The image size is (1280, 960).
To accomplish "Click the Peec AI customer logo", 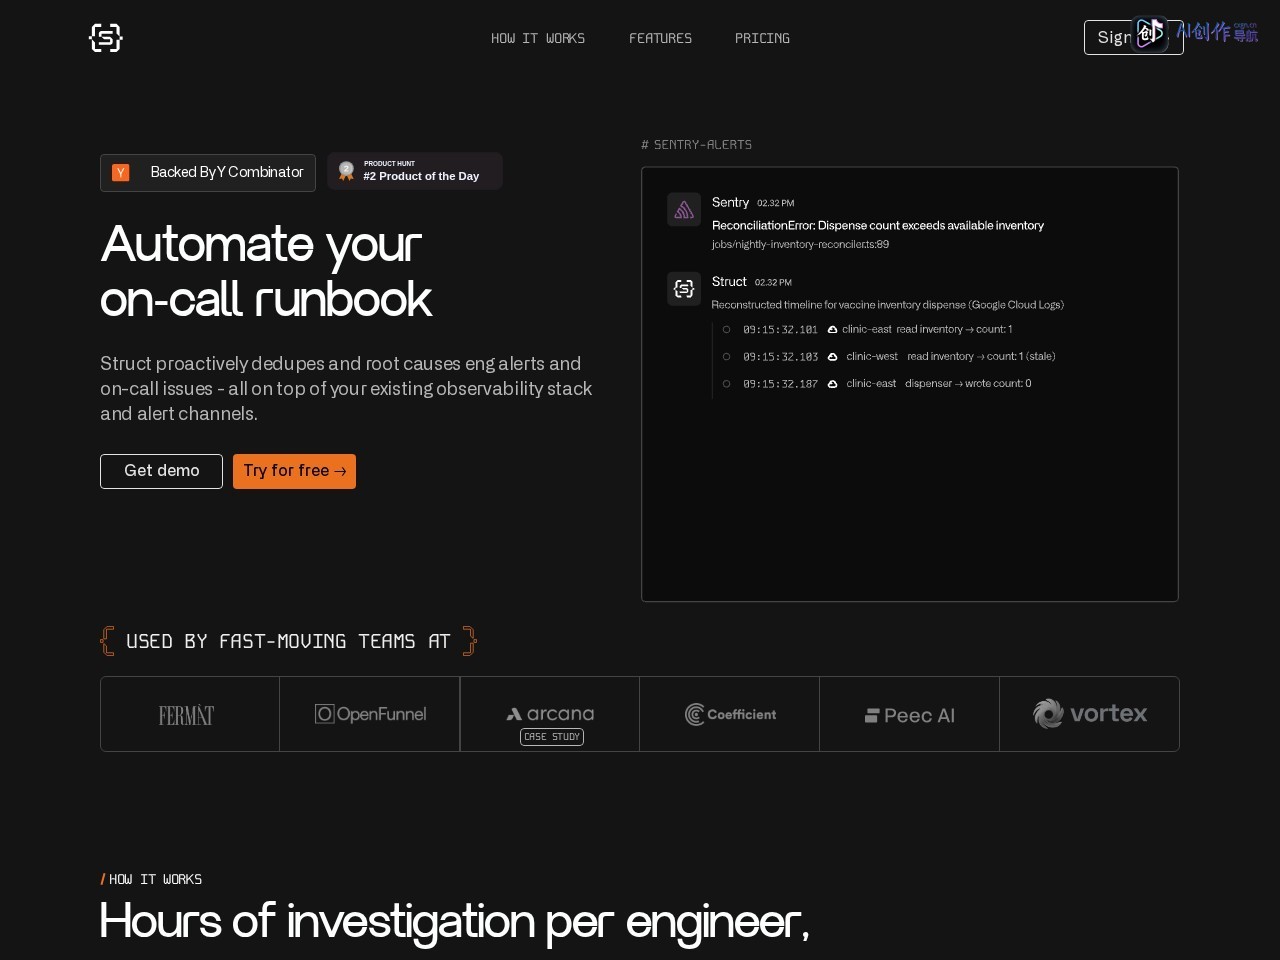I will (910, 715).
